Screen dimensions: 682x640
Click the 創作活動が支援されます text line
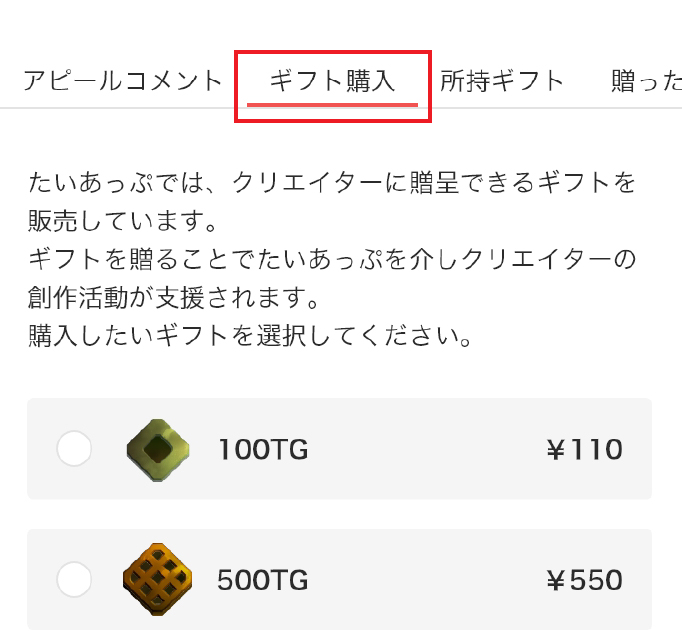click(174, 298)
